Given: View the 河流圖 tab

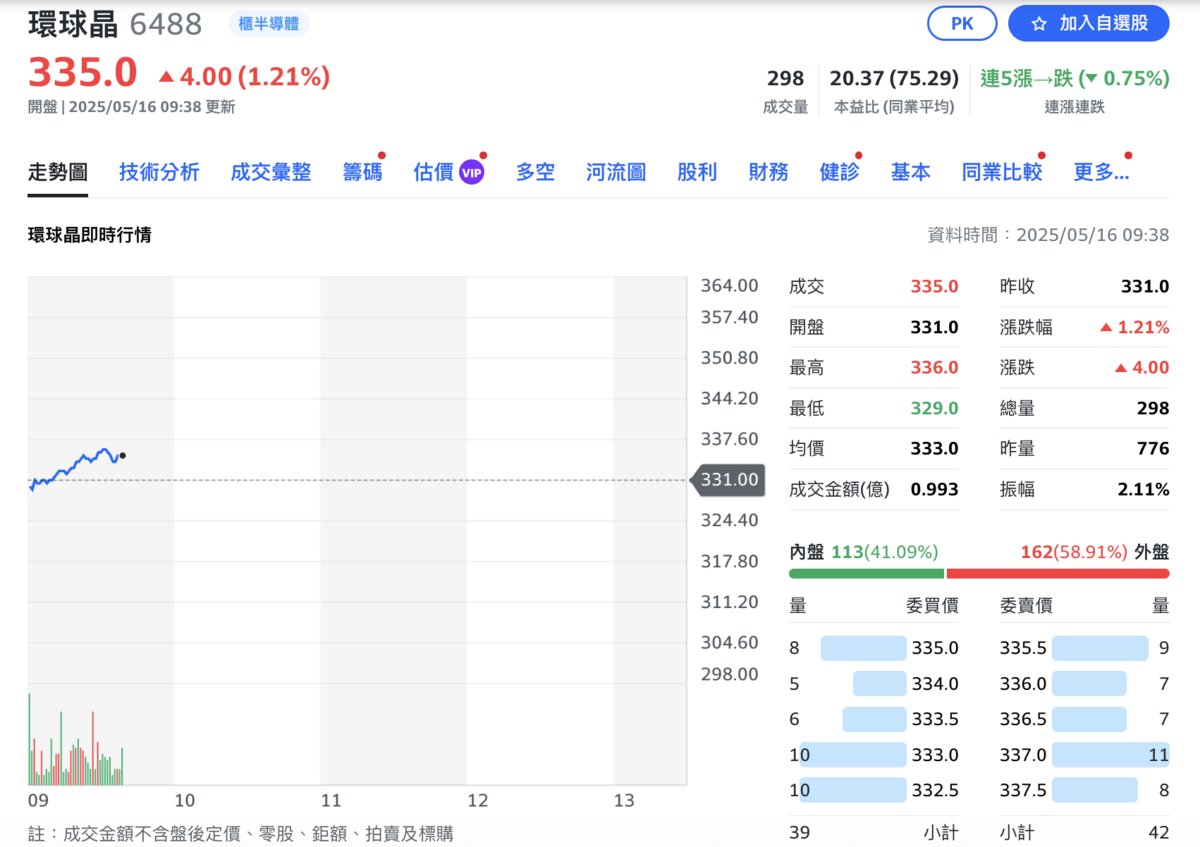Looking at the screenshot, I should click(x=616, y=172).
